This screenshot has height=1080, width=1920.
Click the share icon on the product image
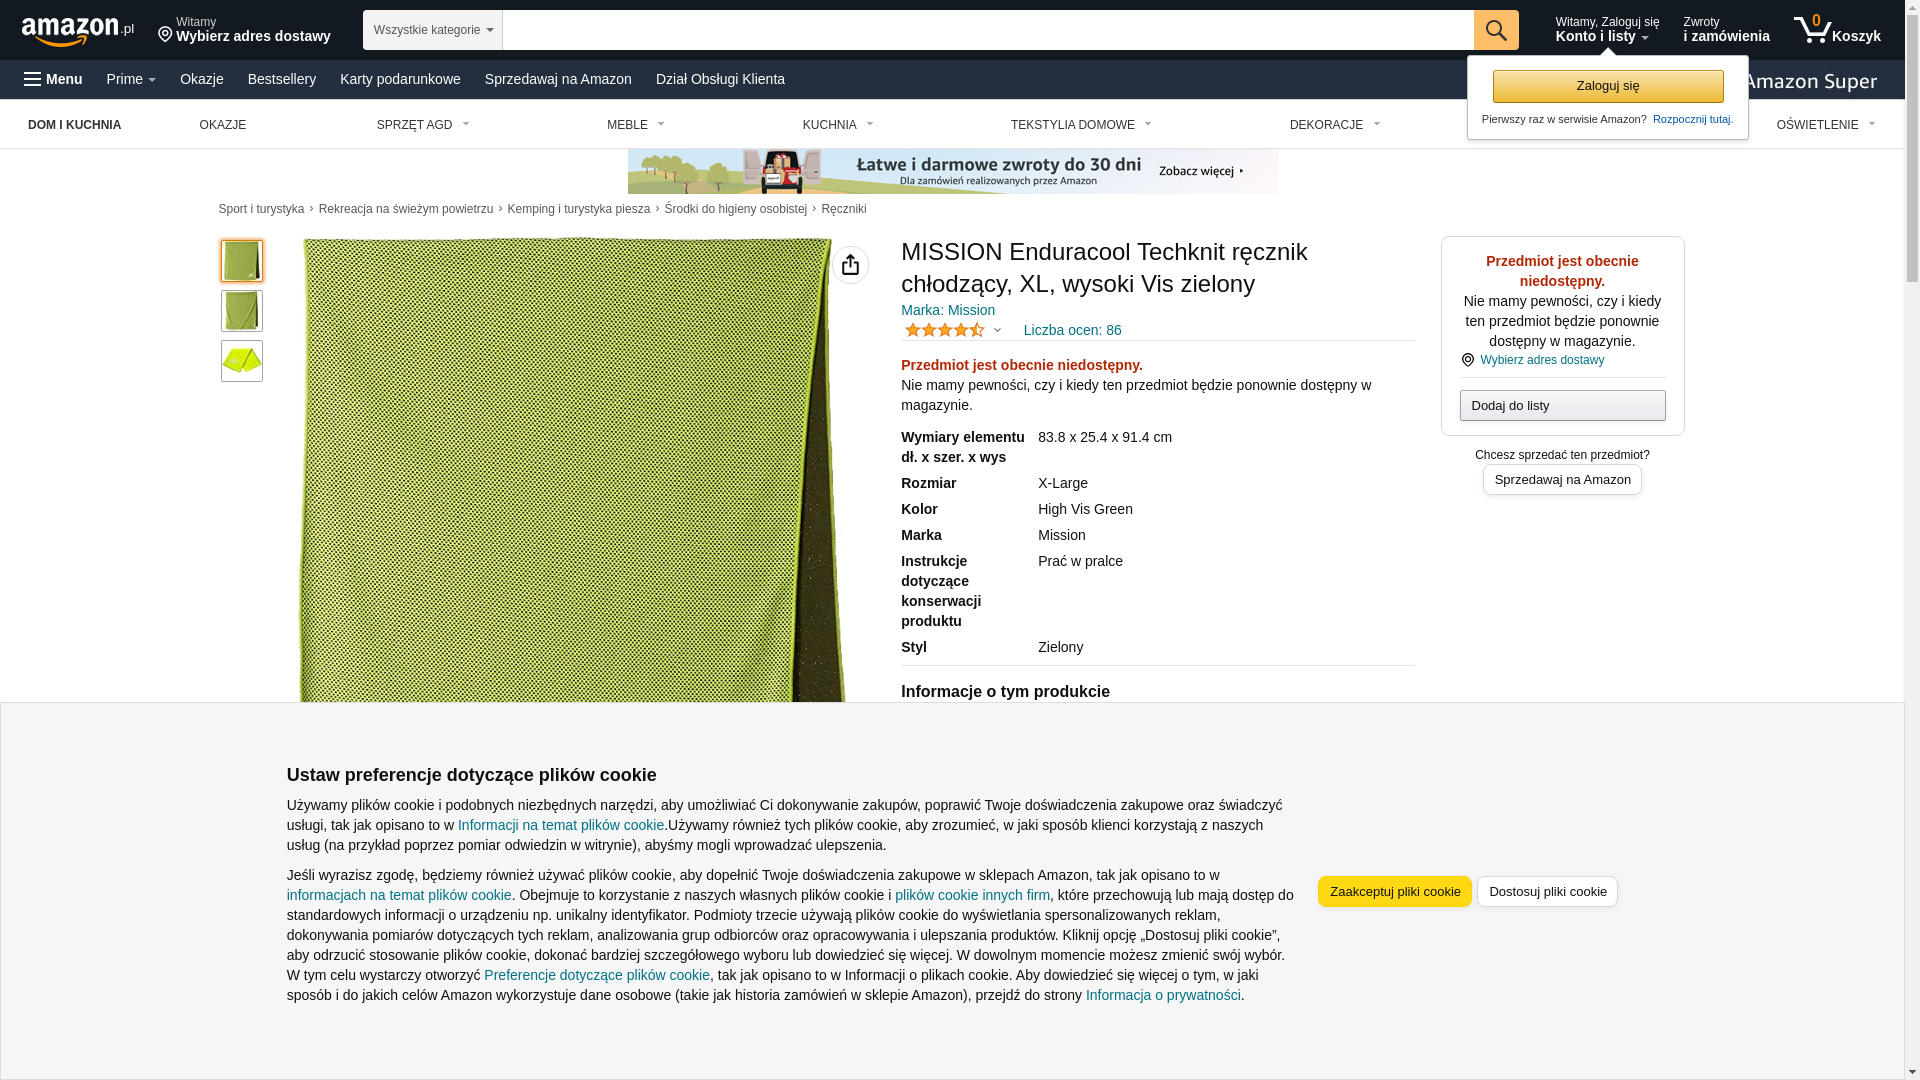click(x=850, y=265)
